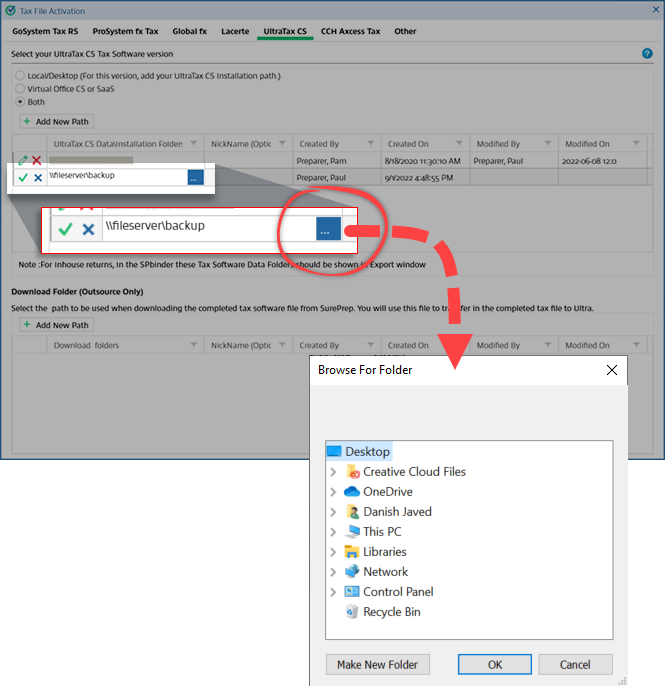This screenshot has width=665, height=686.
Task: Open NickName column filter in upper table
Action: click(282, 144)
